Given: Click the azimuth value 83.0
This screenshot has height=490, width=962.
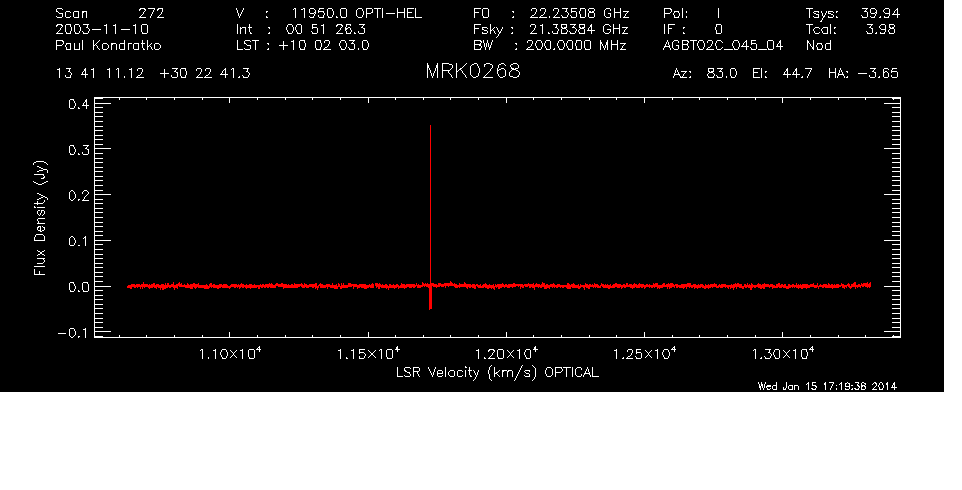Looking at the screenshot, I should point(722,74).
